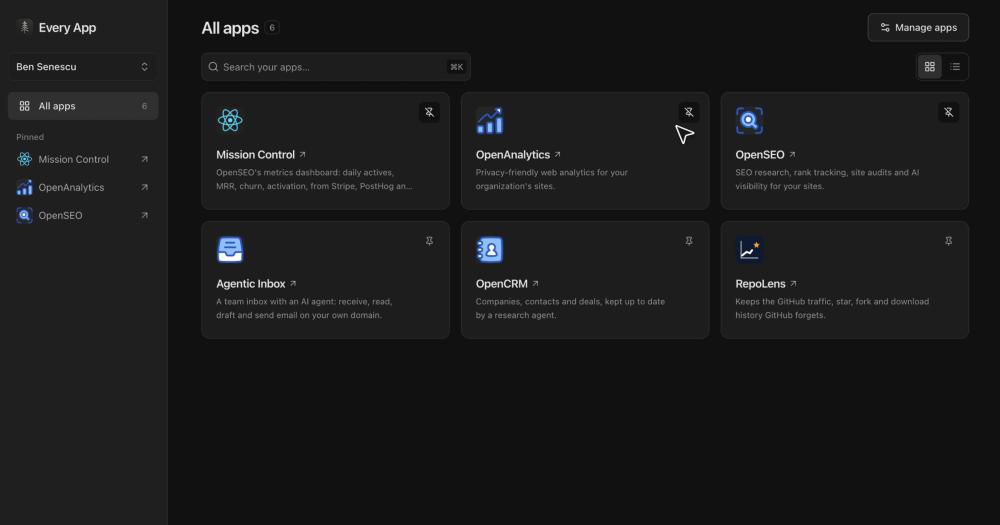
Task: Click the Every App tree logo
Action: (x=24, y=27)
